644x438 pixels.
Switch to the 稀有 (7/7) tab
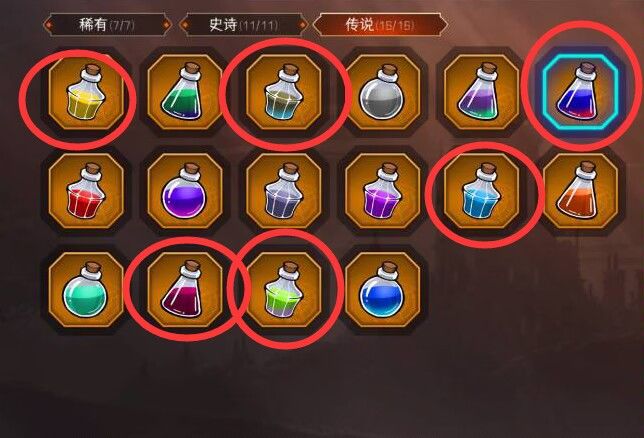tap(107, 25)
